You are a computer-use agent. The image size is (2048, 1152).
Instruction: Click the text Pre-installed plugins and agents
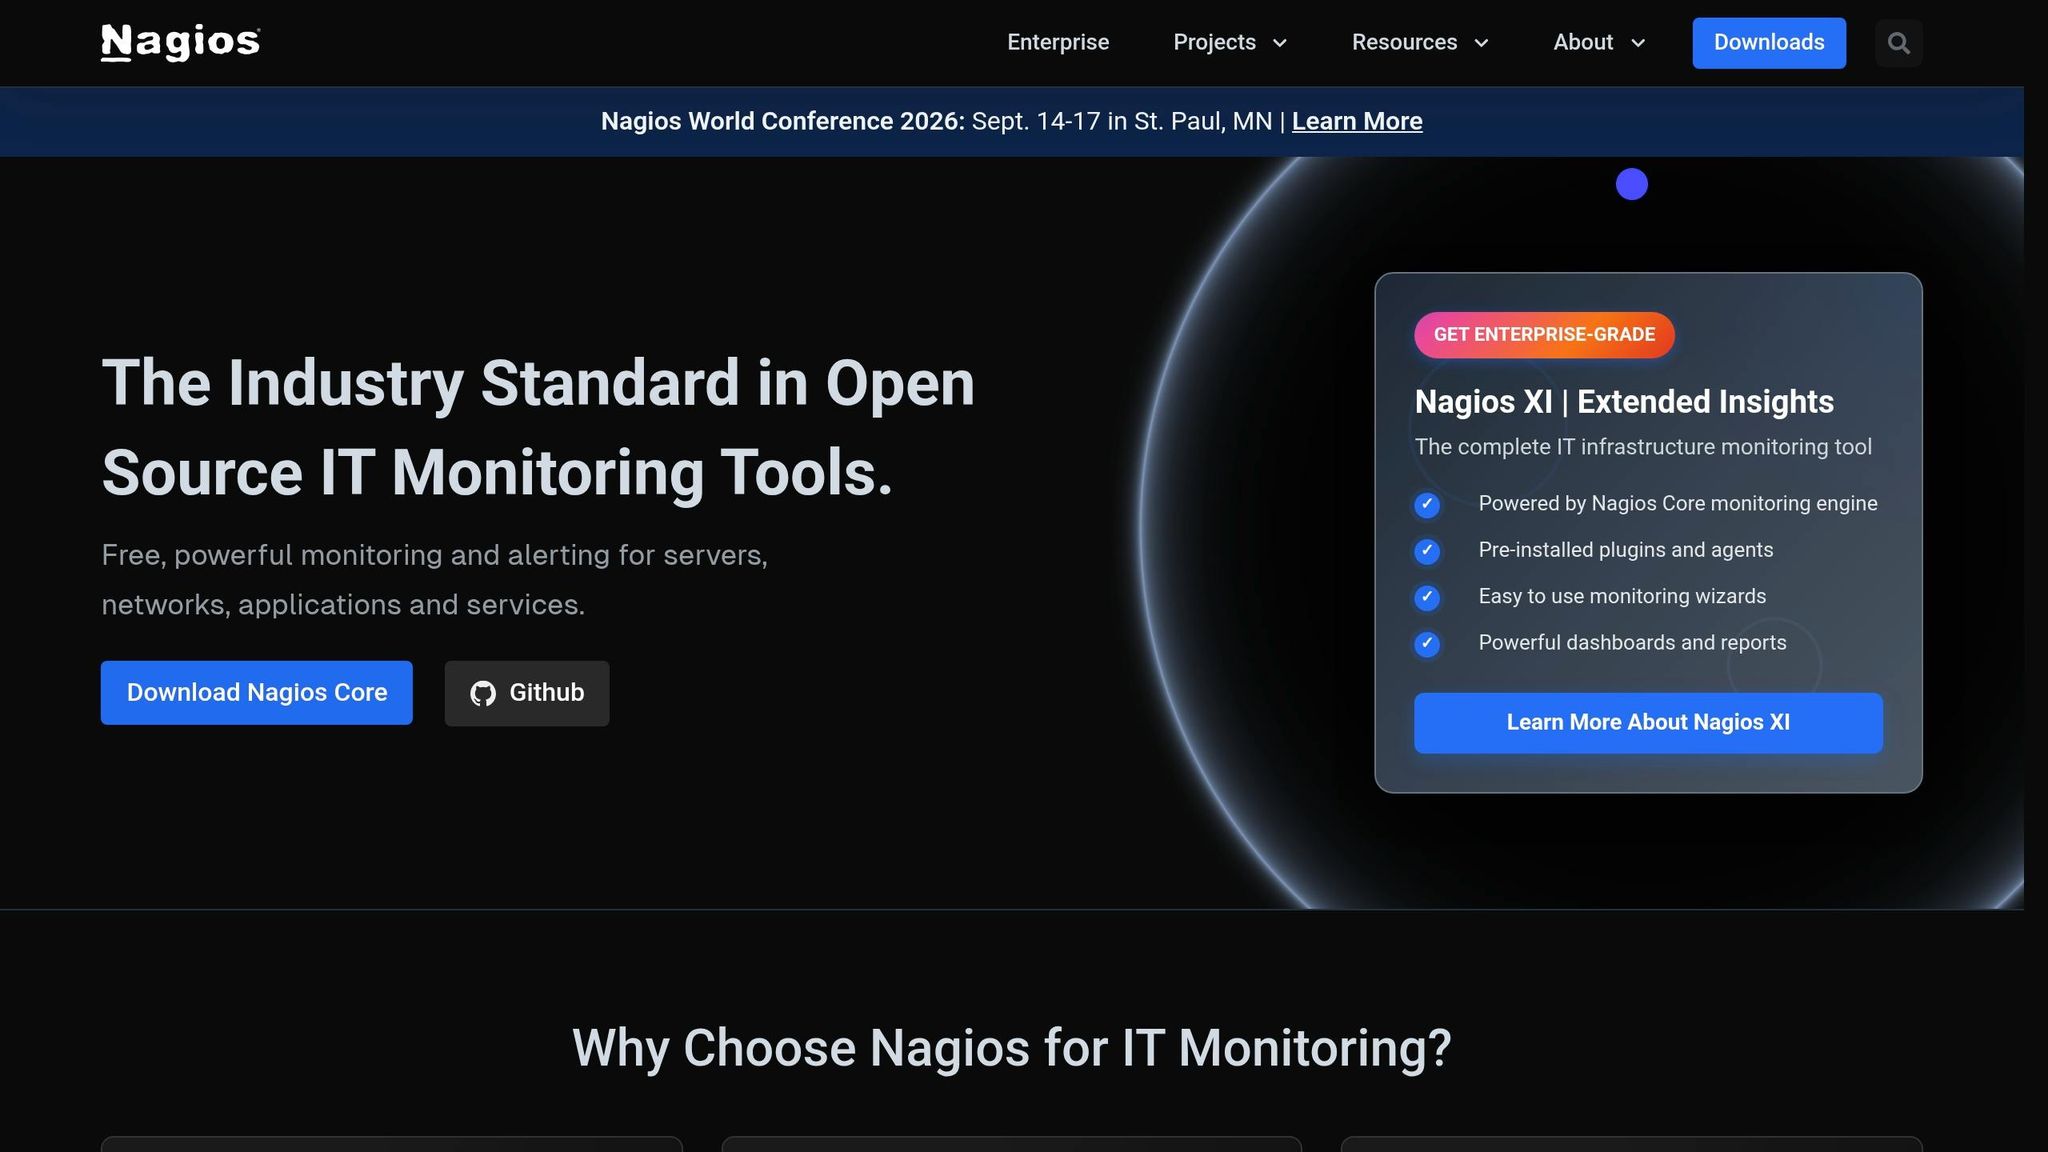pos(1626,550)
